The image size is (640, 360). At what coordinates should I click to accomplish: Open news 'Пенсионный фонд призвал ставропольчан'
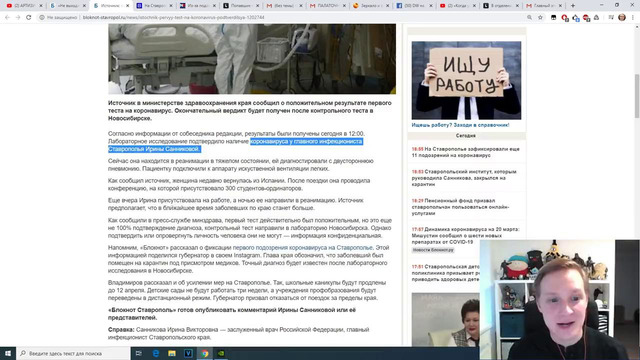[x=460, y=207]
